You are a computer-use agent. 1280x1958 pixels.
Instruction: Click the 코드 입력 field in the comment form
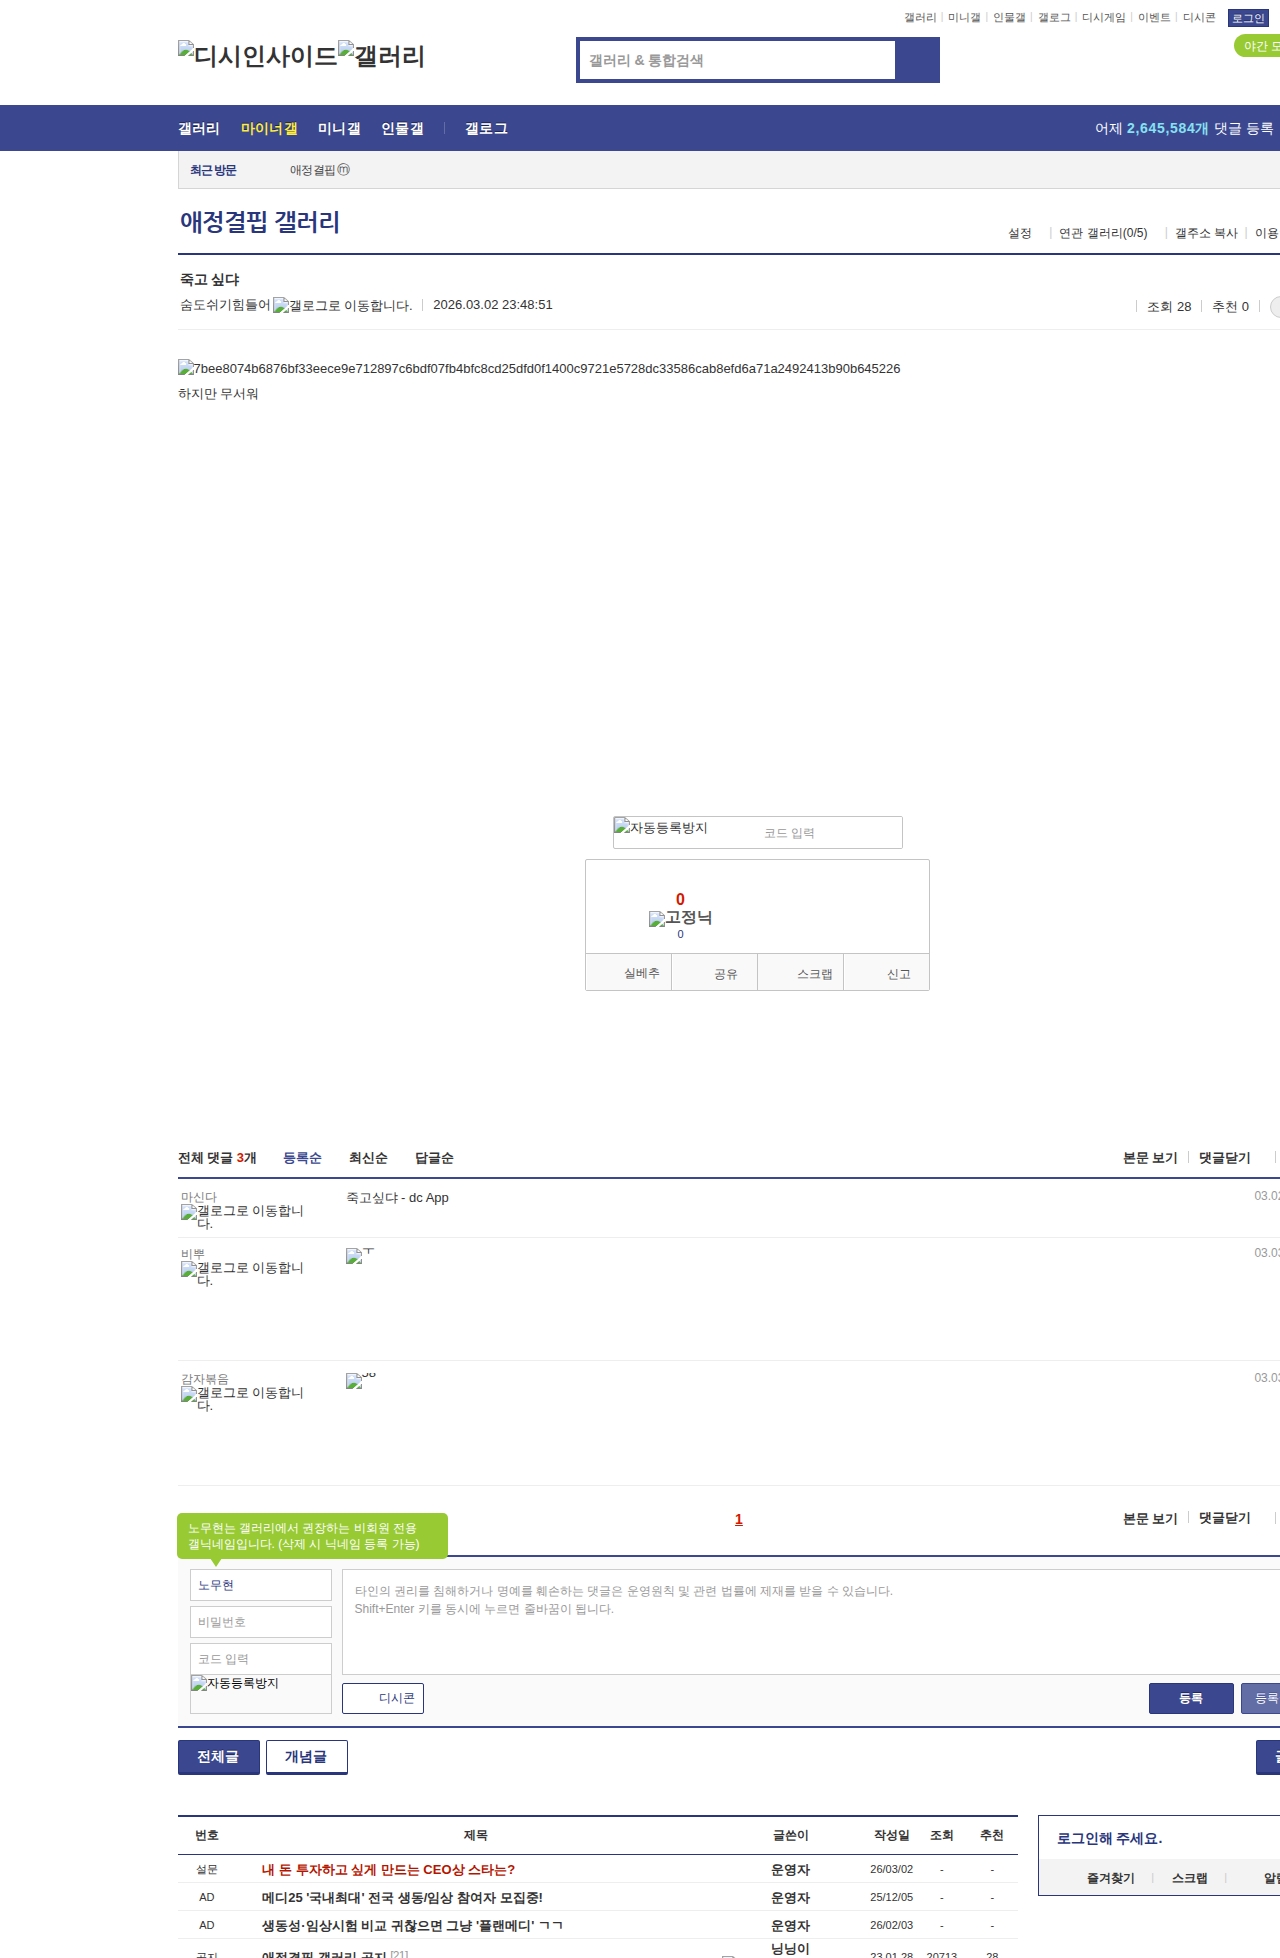pos(261,1659)
